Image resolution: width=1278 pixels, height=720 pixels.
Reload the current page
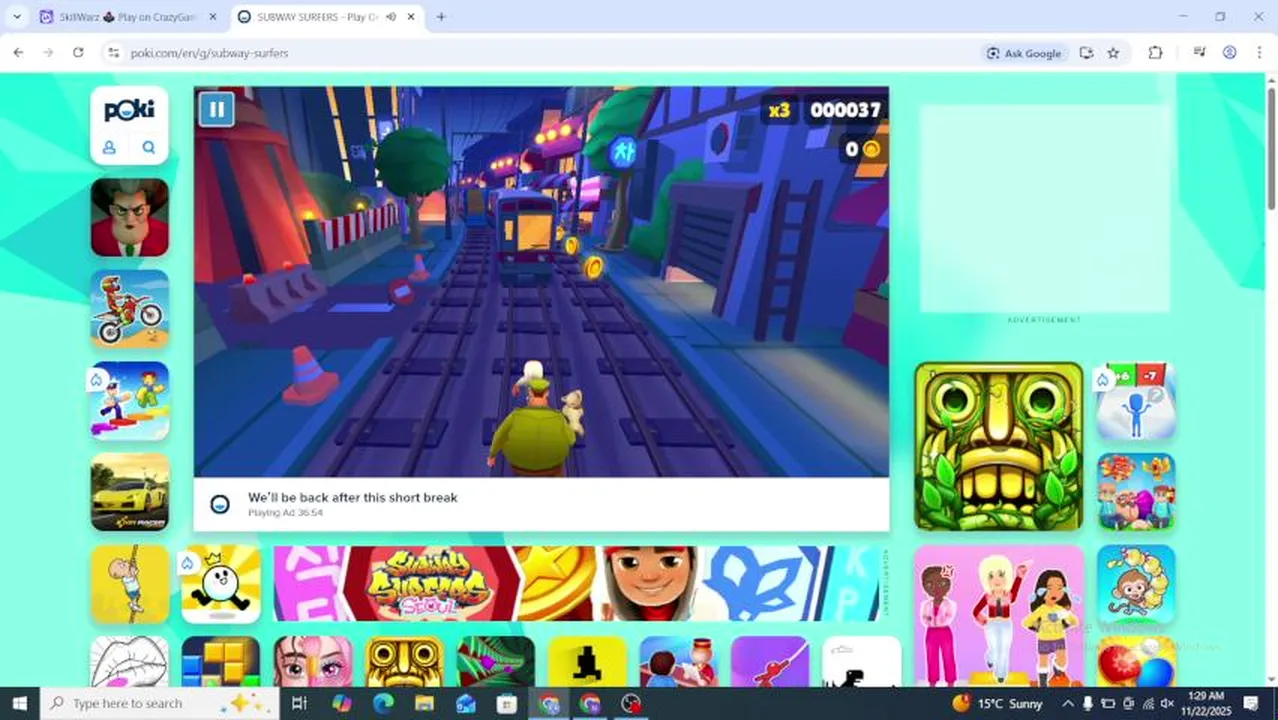(78, 52)
